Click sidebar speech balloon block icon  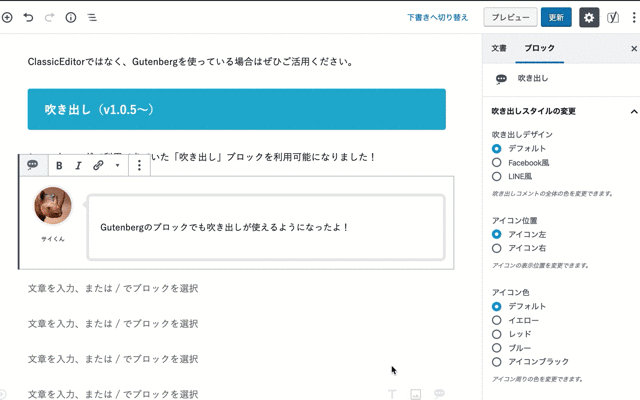[x=501, y=78]
